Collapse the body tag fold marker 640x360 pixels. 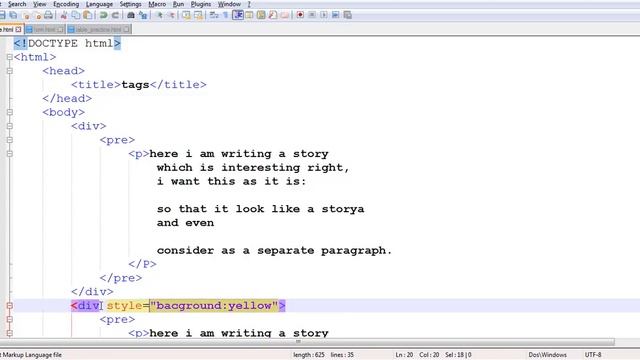(9, 112)
